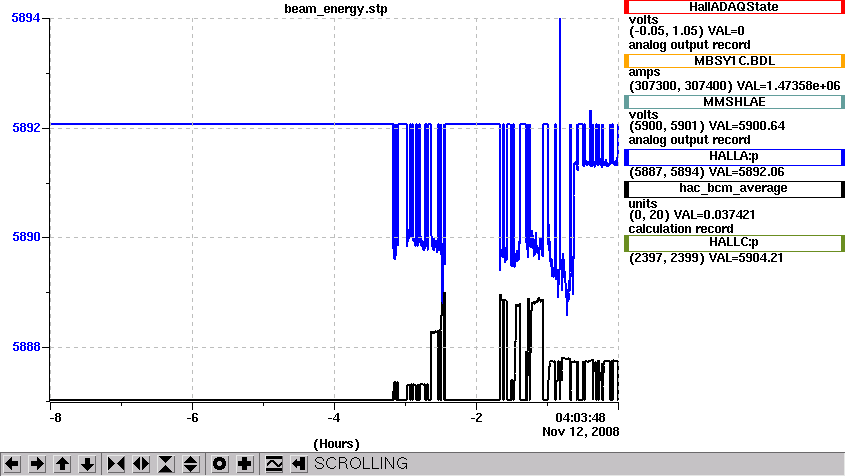Select the hac_bcm_average curve legend
Screen dimensions: 845x476
pyautogui.click(x=734, y=189)
